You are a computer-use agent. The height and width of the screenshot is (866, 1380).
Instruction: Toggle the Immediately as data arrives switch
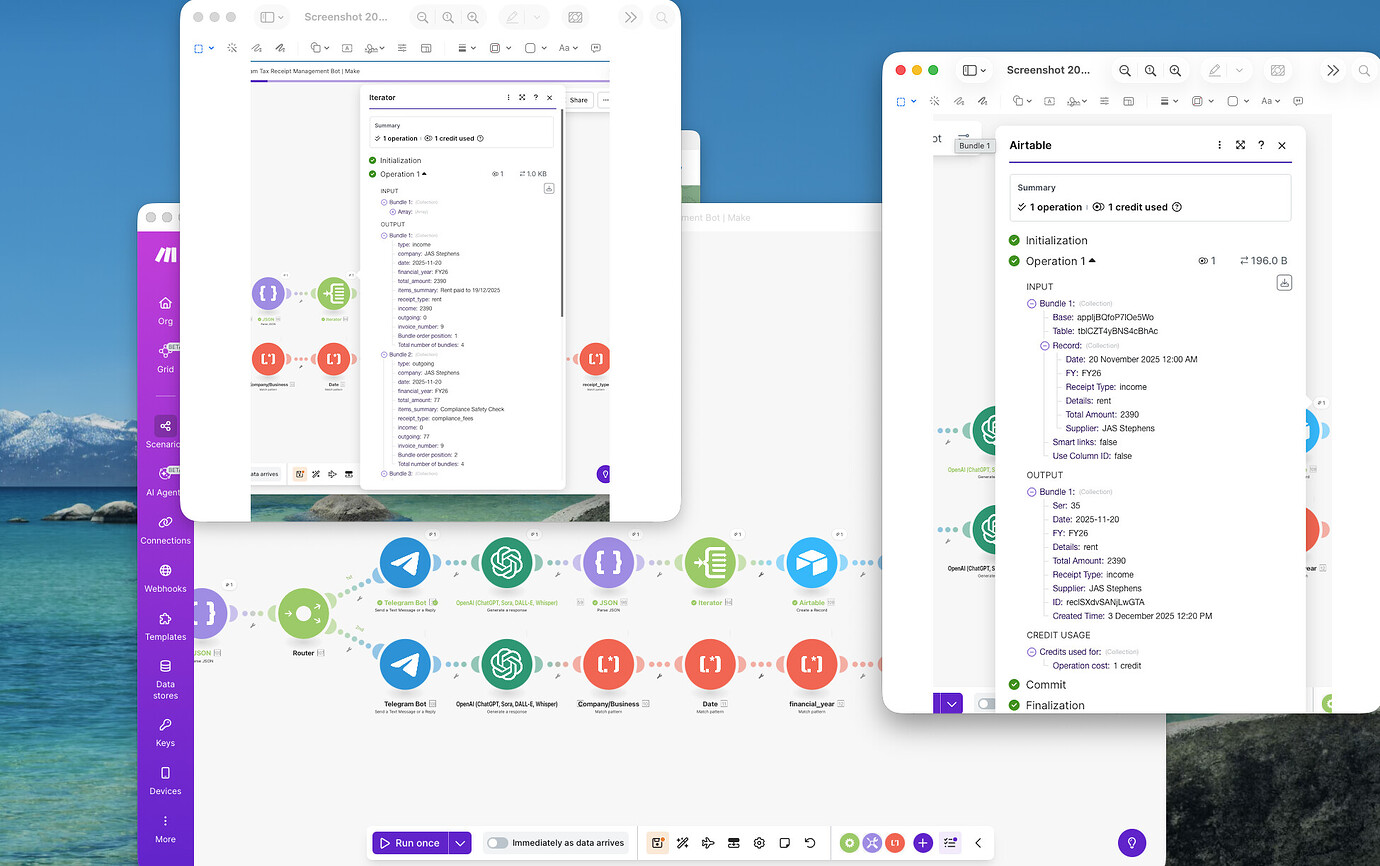(495, 843)
